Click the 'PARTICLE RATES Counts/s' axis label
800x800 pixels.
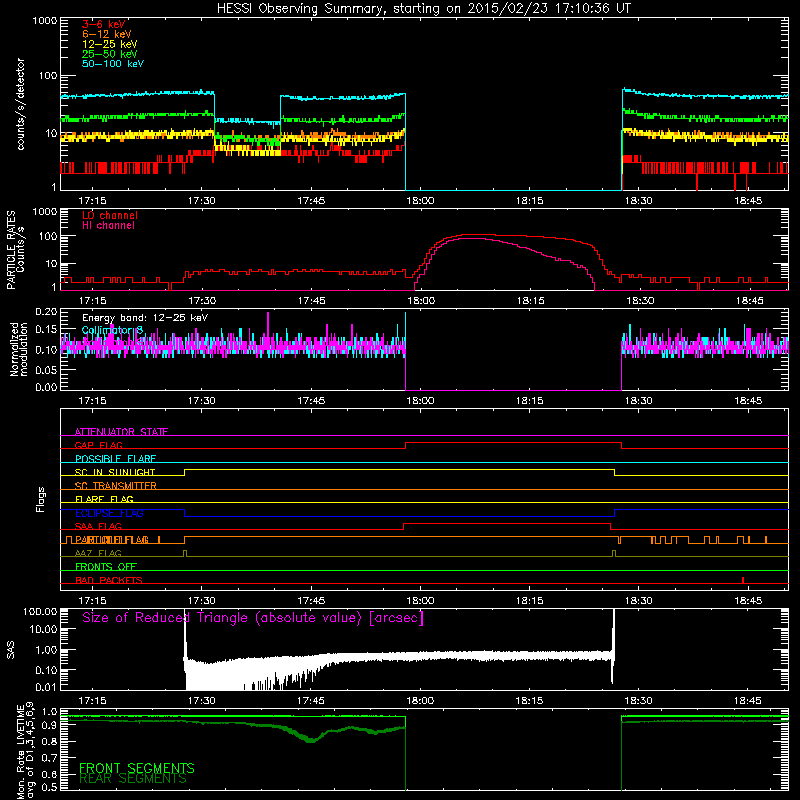coord(15,250)
